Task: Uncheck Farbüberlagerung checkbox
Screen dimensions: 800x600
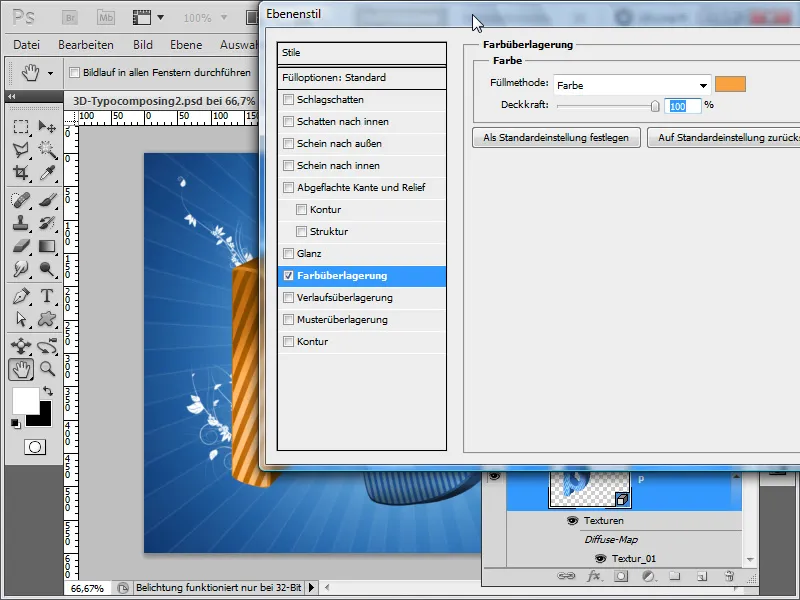Action: (x=288, y=276)
